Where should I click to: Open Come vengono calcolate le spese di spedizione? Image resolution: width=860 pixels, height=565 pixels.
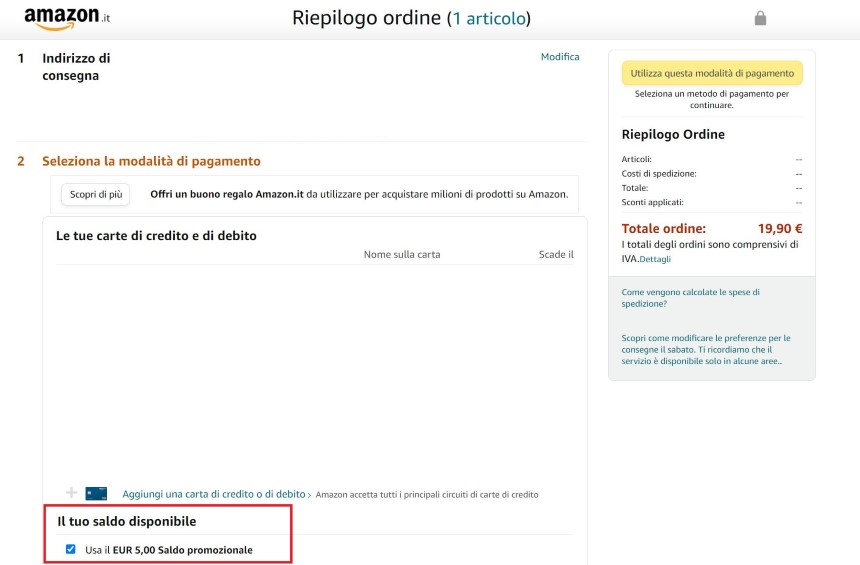[x=691, y=298]
